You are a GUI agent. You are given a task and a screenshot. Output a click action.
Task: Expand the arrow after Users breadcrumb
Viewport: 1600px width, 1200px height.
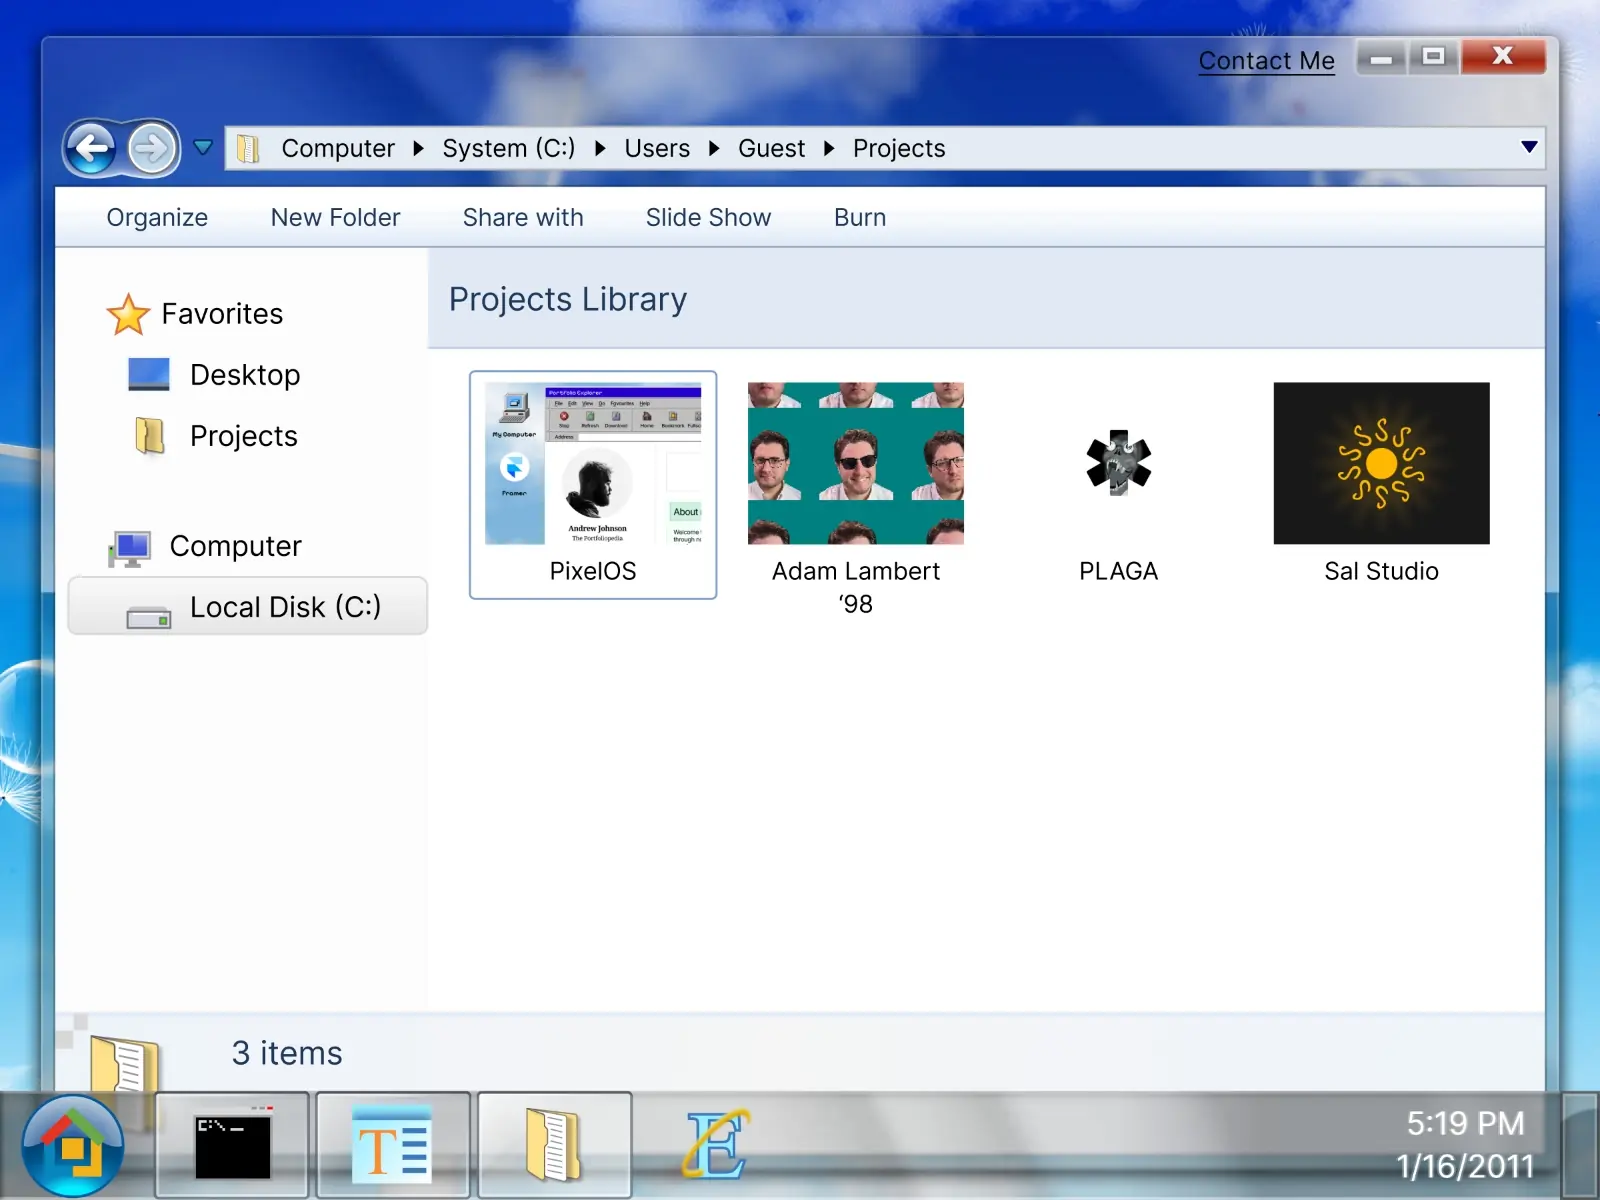coord(714,148)
